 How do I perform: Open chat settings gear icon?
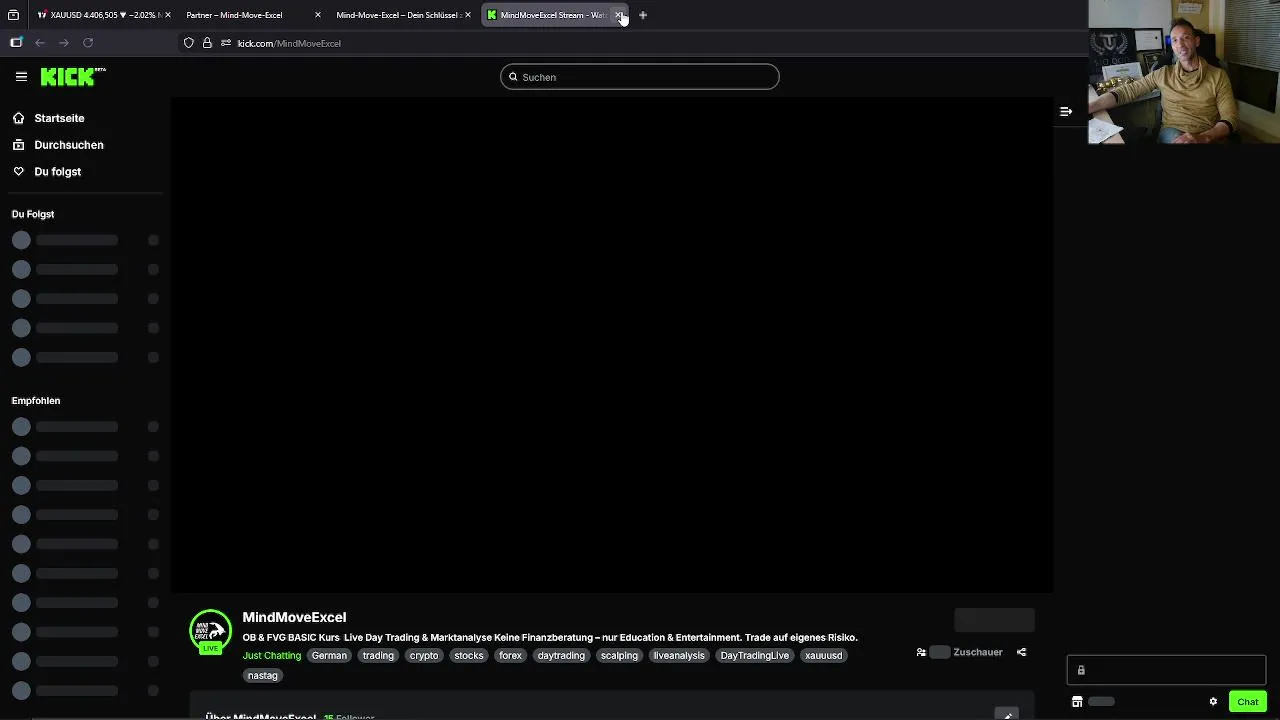[1213, 702]
